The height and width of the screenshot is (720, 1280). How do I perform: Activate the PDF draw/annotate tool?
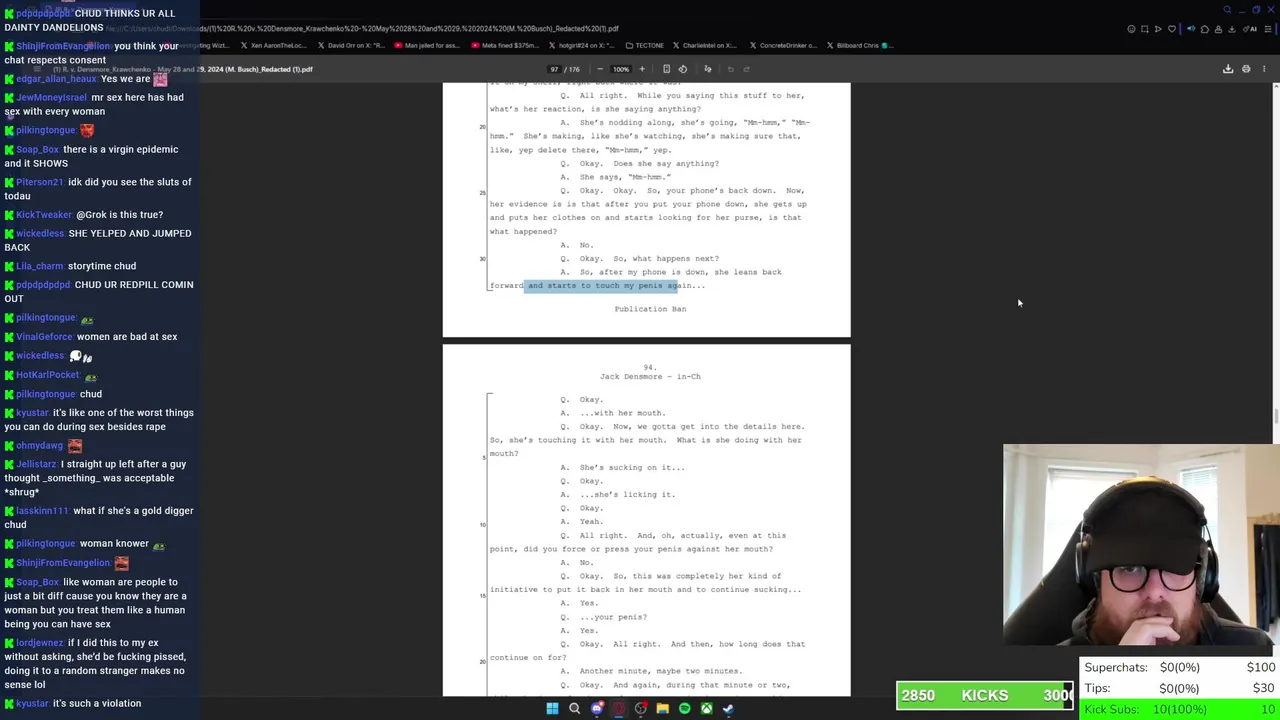708,69
